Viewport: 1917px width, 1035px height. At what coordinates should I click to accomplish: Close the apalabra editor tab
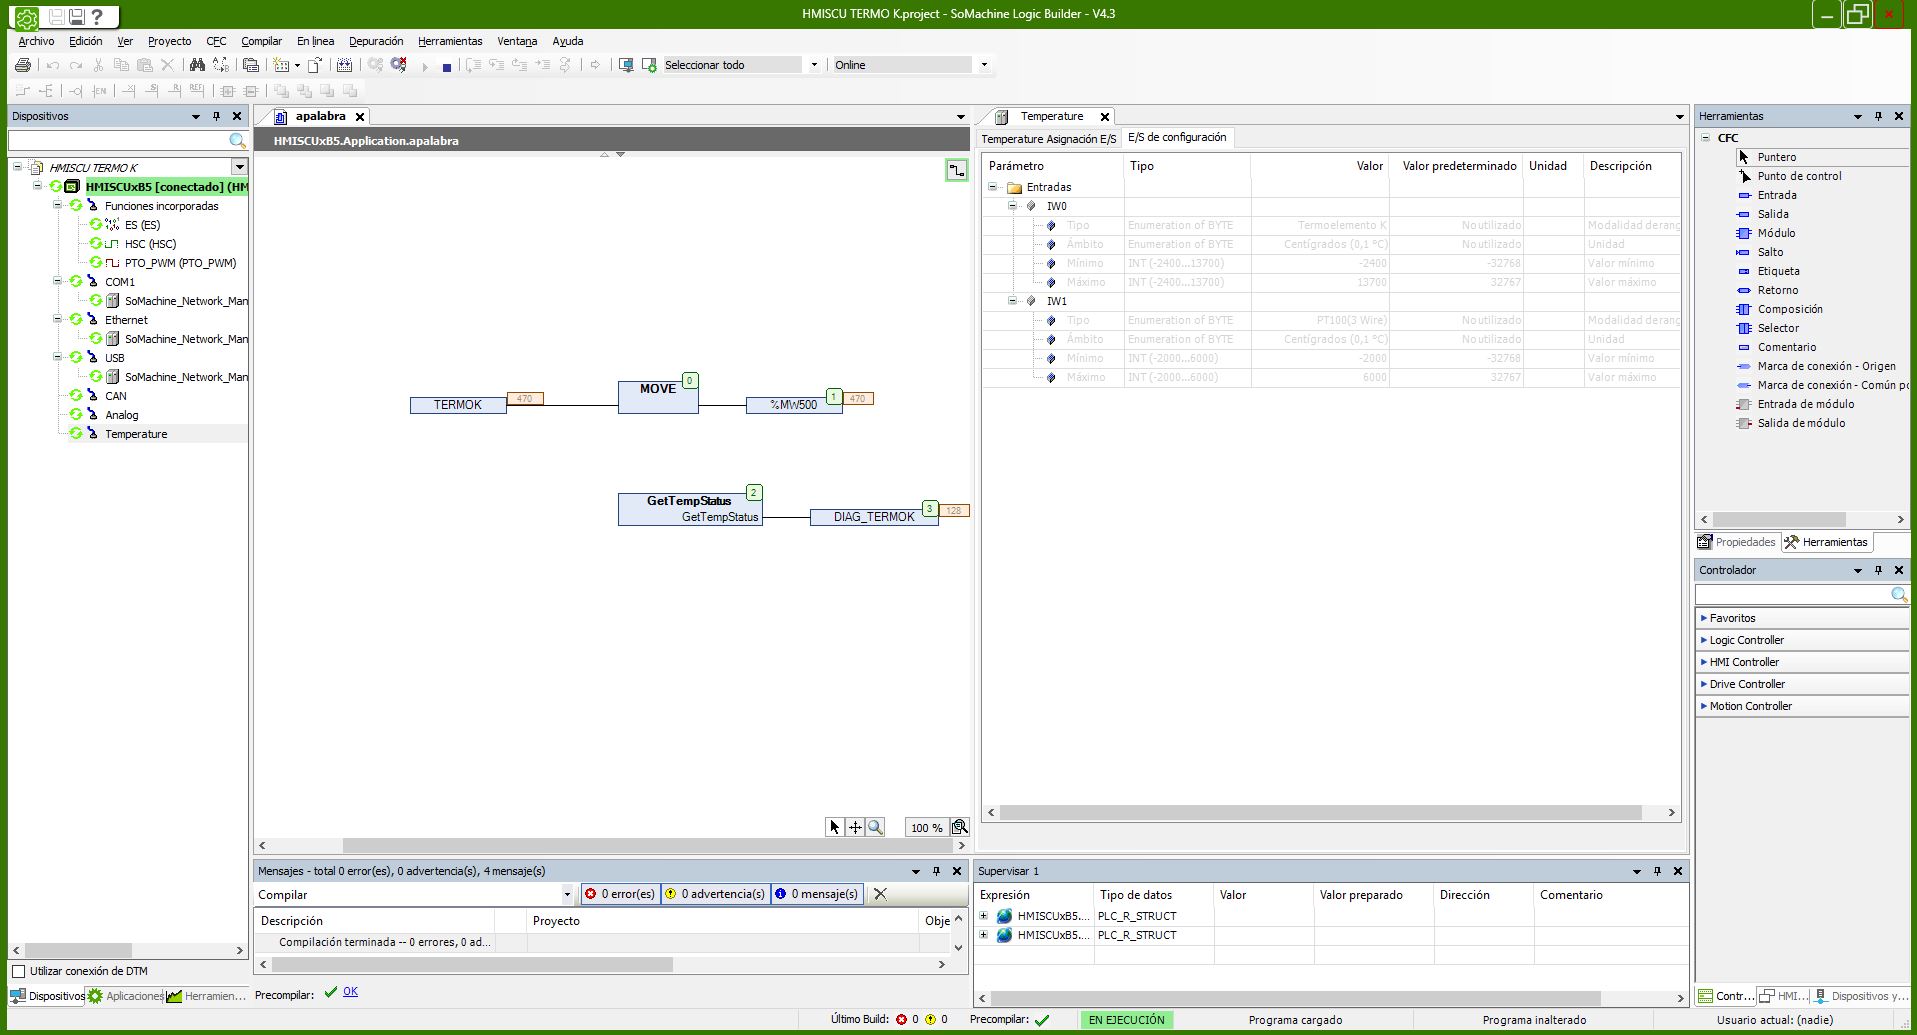(x=360, y=117)
